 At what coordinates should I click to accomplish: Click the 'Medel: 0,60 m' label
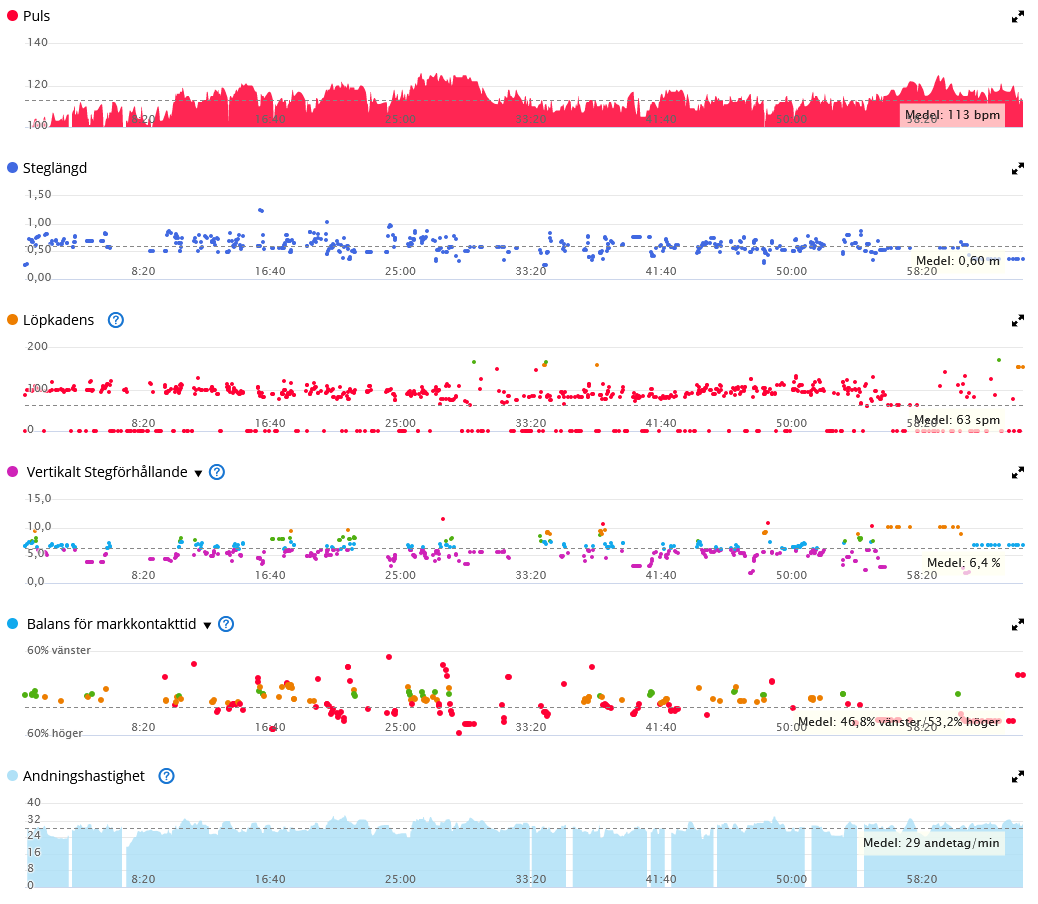[958, 261]
